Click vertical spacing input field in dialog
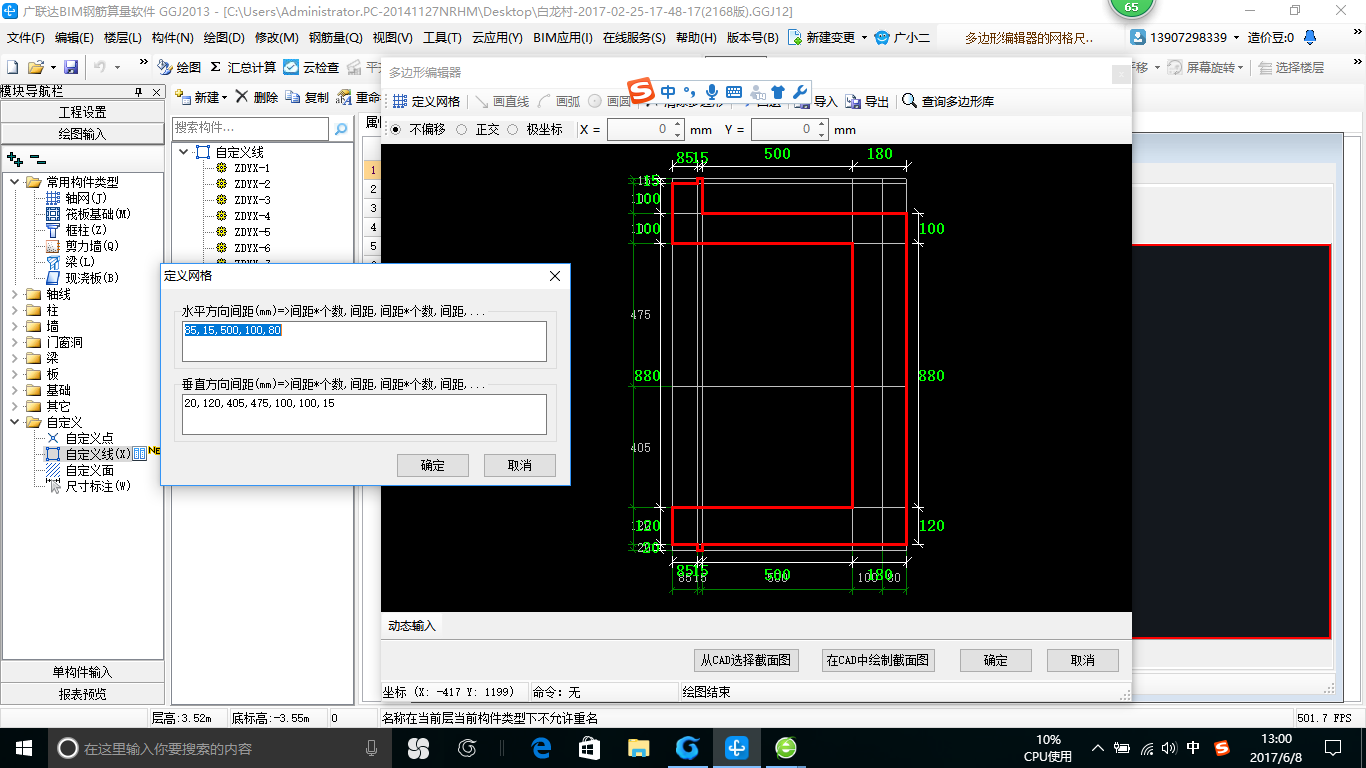 pos(364,414)
